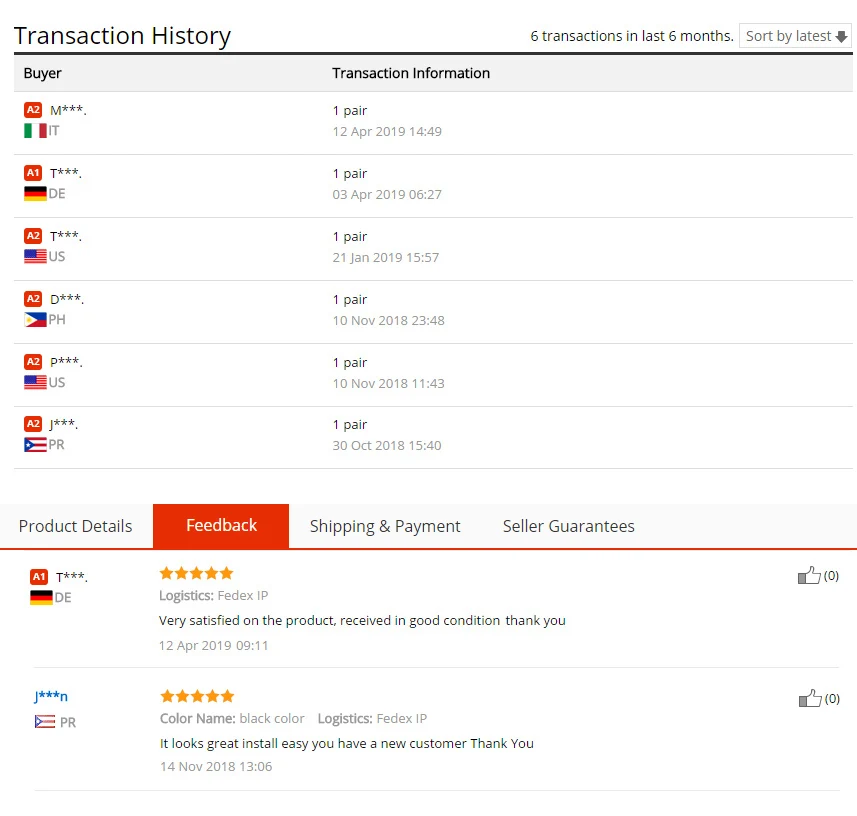Click the review date 14 Nov 2018 13:06
The height and width of the screenshot is (816, 857).
[x=216, y=766]
